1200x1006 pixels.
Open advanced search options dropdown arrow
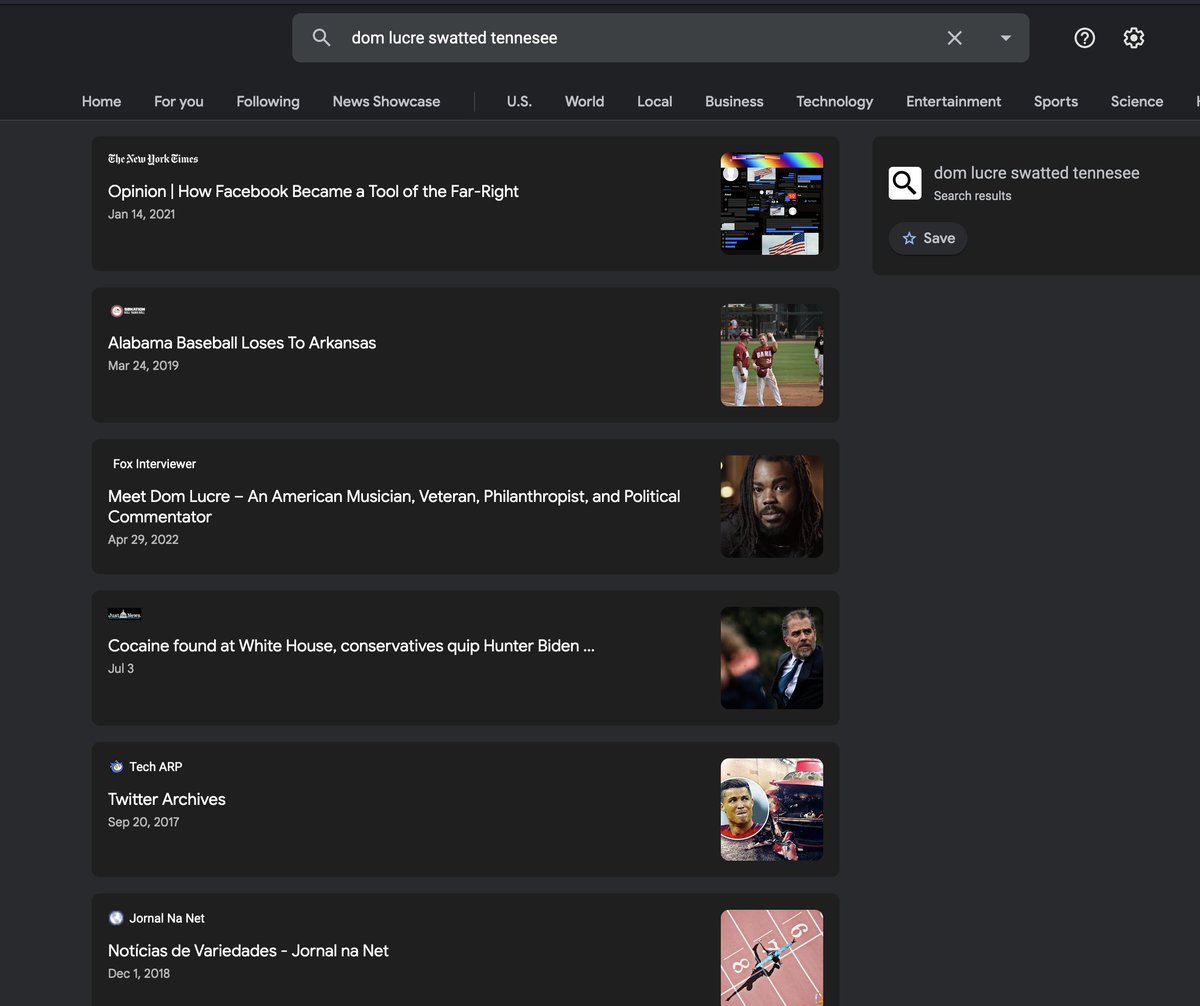[1006, 38]
